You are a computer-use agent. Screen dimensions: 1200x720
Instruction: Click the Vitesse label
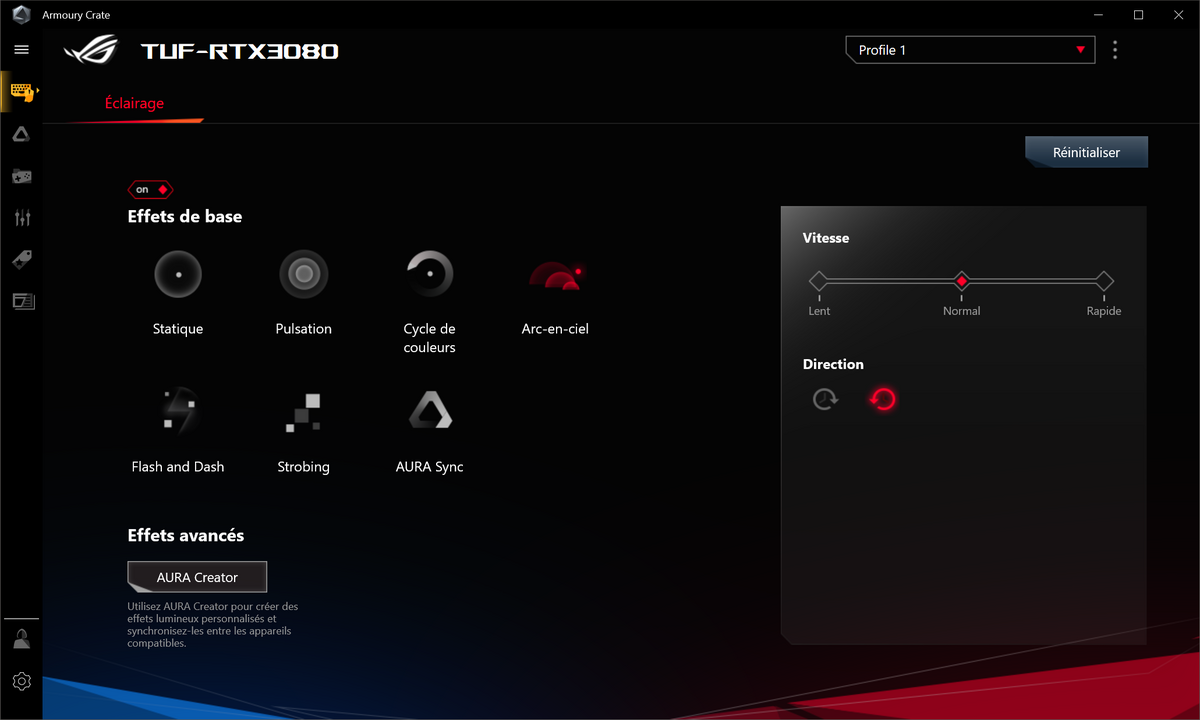(826, 238)
